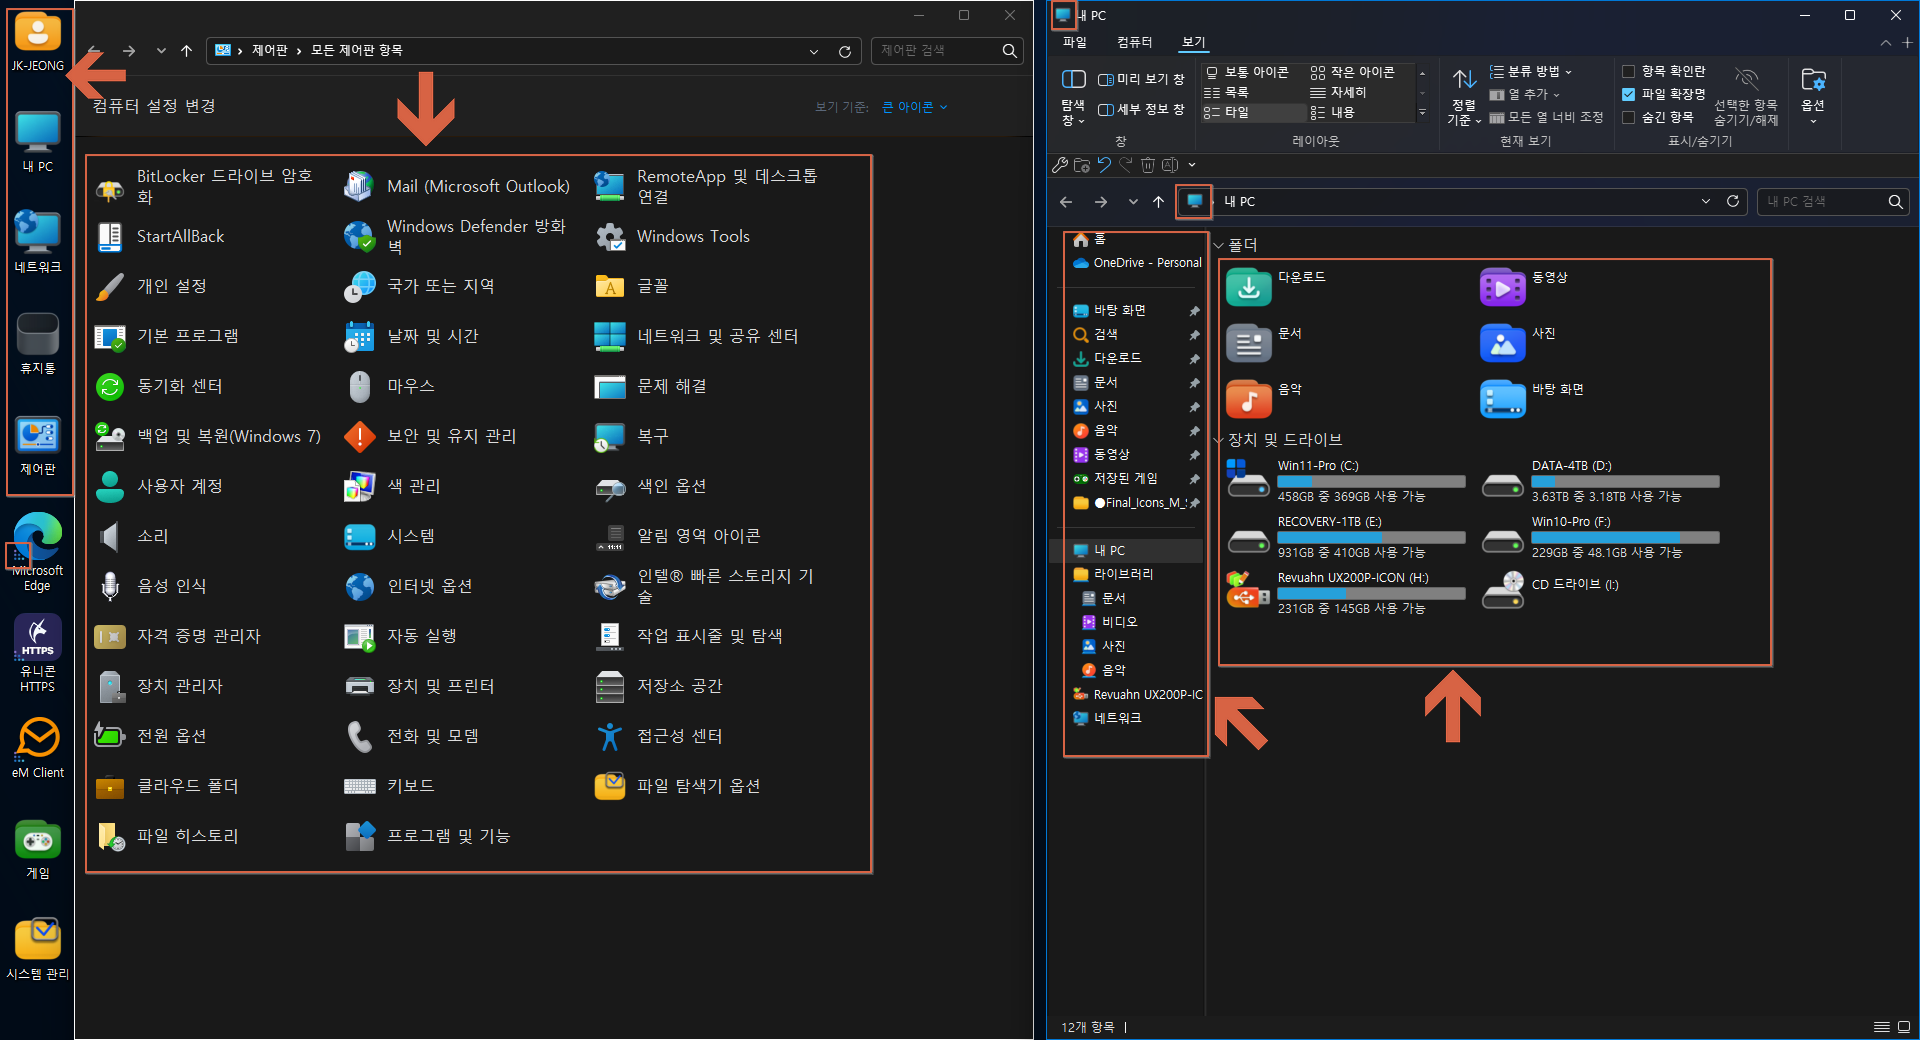Open 동기화 센터 in Control Panel

point(159,386)
